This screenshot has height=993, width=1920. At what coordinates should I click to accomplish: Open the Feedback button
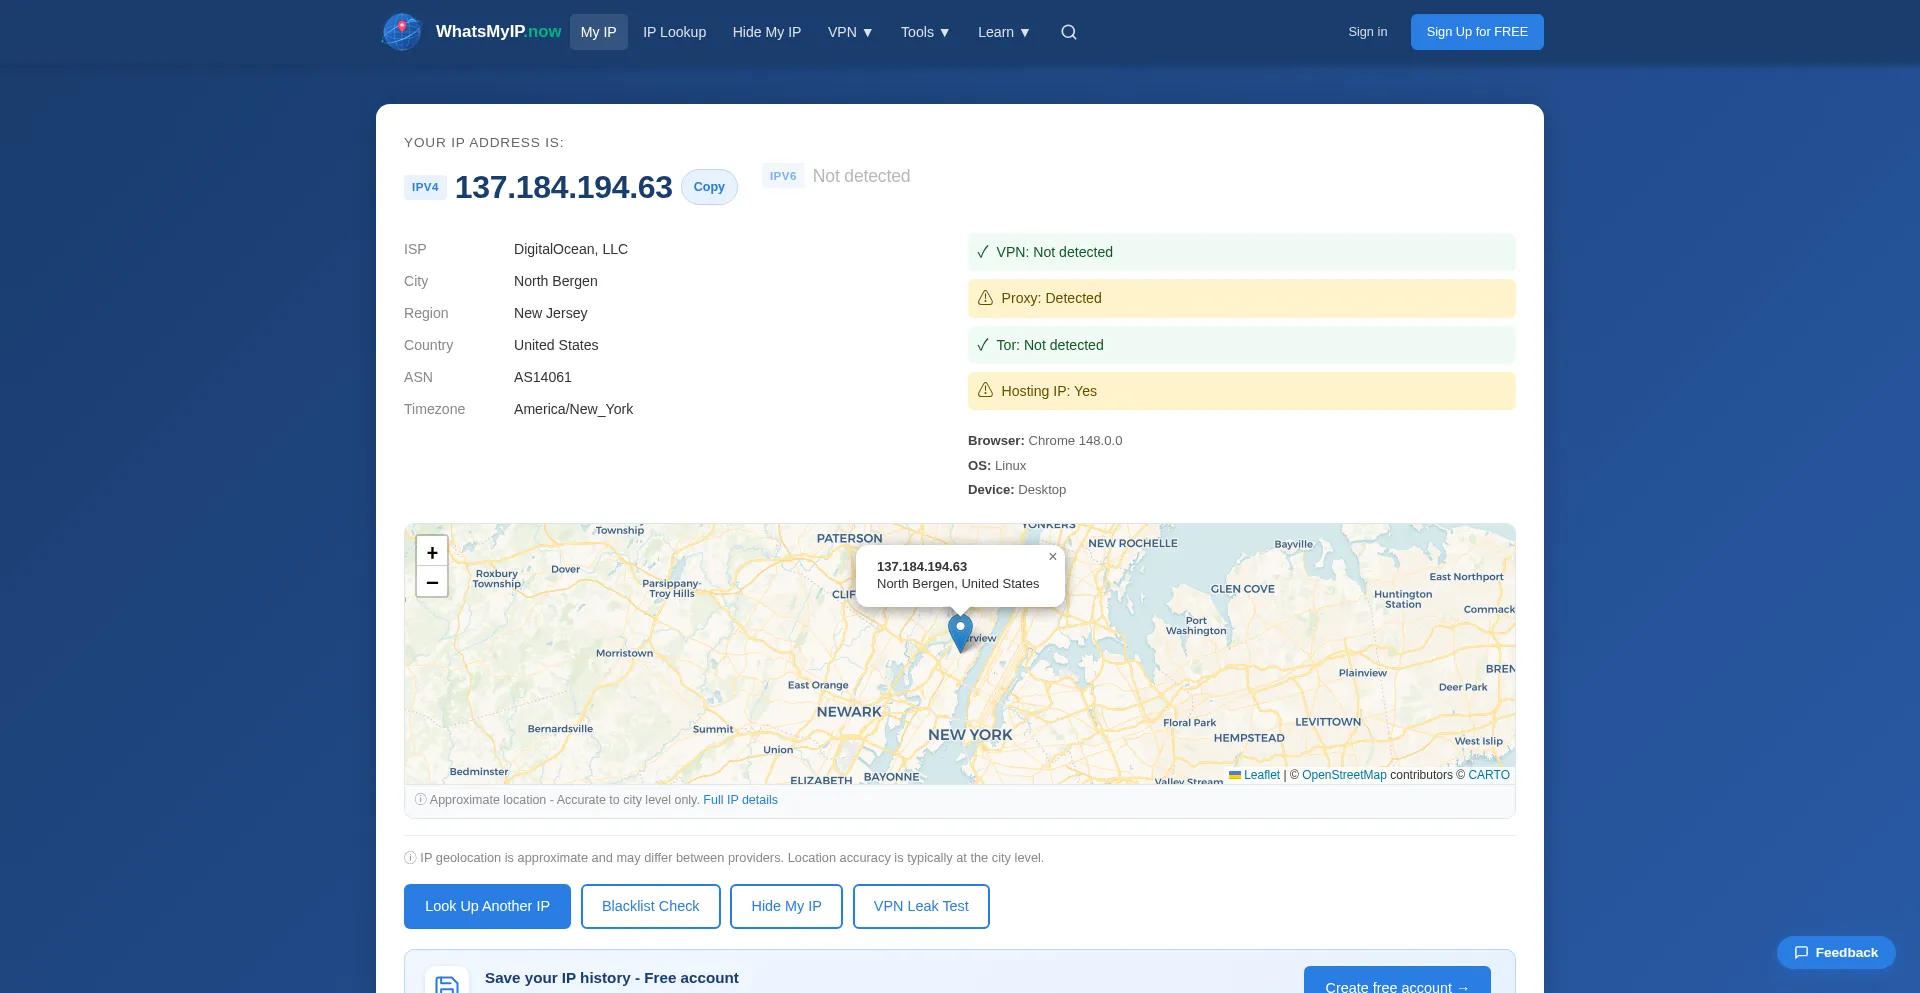1836,953
